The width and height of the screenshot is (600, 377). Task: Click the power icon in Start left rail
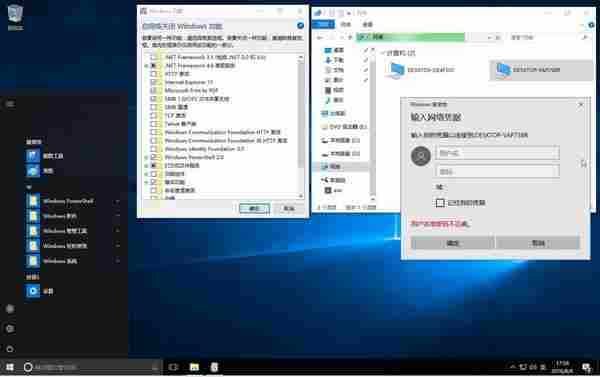[x=10, y=349]
